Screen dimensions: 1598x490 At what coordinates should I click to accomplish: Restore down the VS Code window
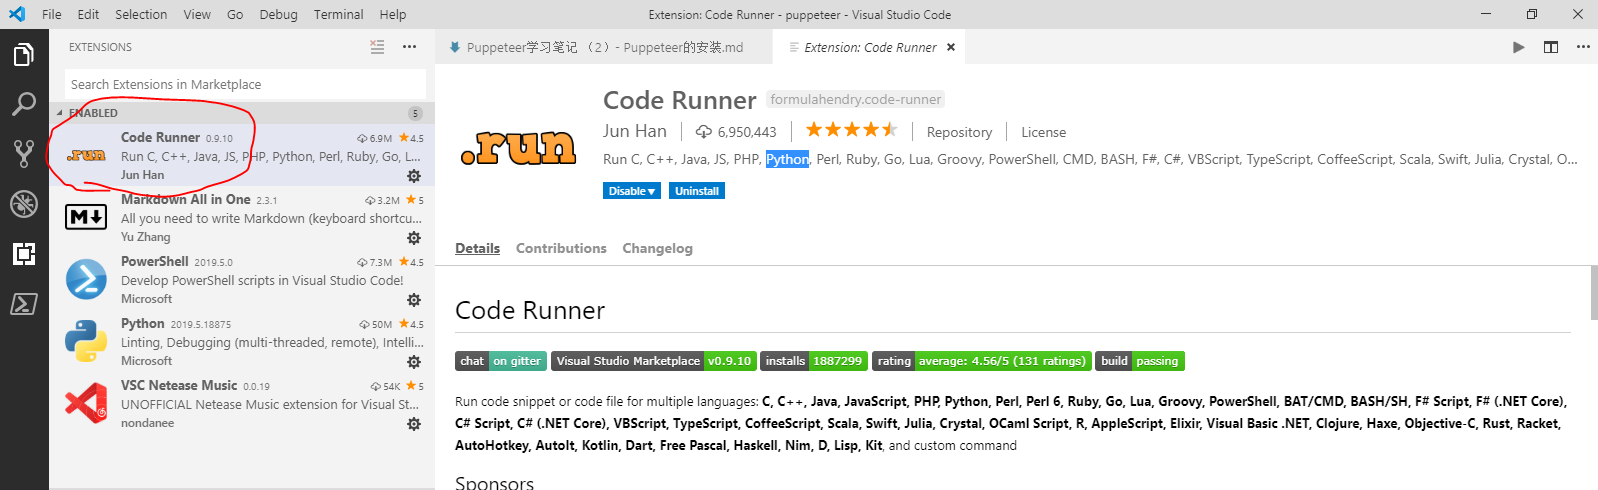pos(1532,14)
